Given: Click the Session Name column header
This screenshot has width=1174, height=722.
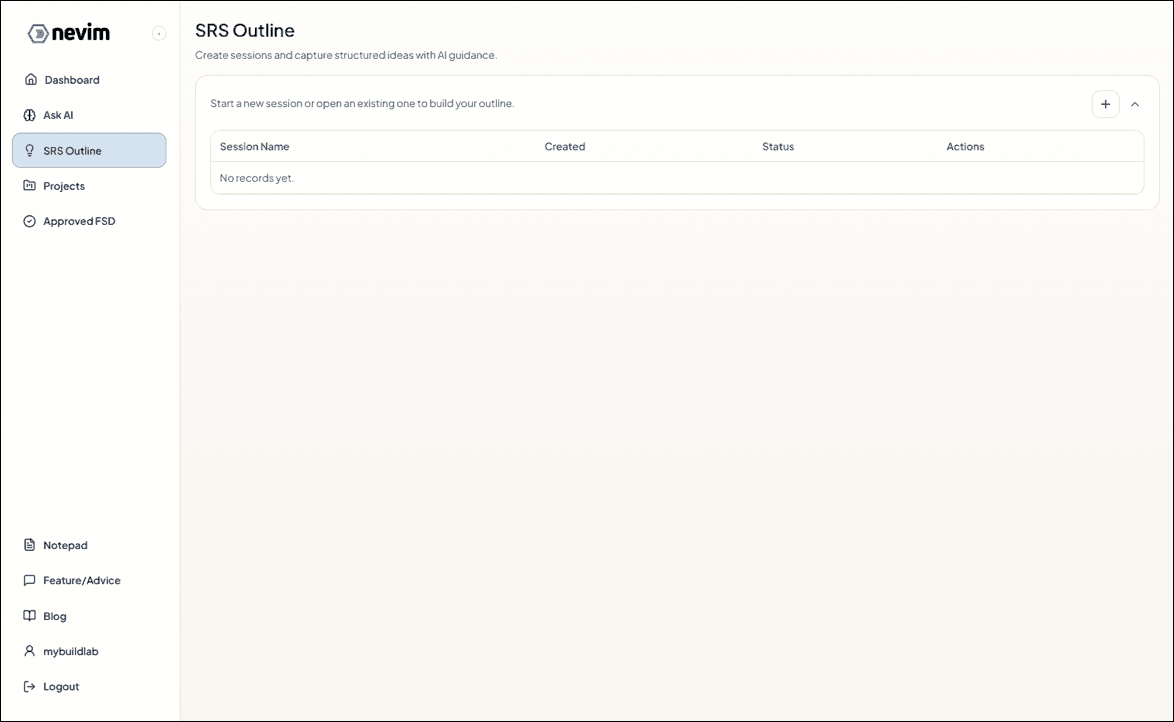Looking at the screenshot, I should click(x=252, y=146).
